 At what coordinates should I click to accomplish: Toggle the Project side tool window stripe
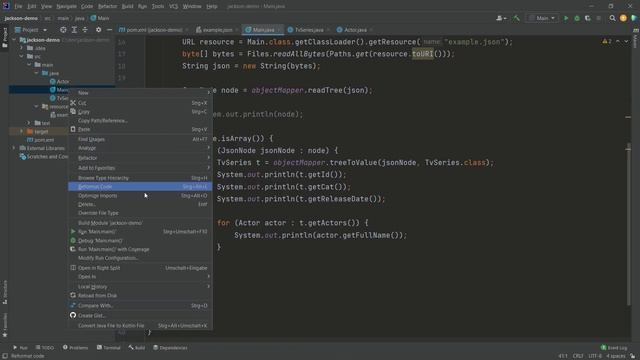(4, 37)
